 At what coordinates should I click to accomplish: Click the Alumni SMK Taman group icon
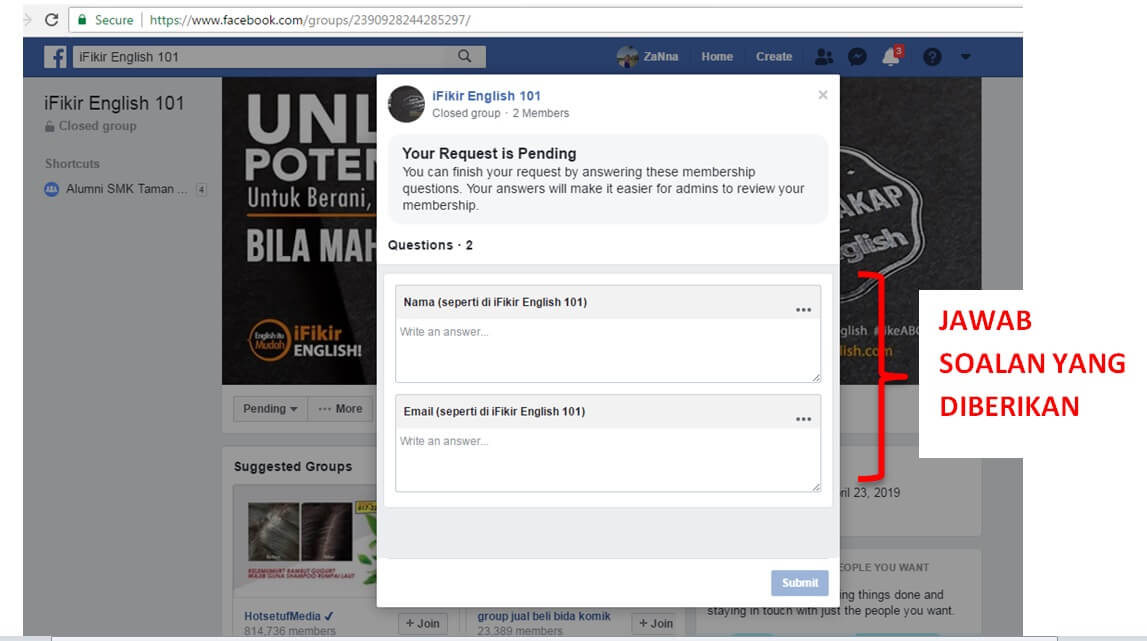click(51, 190)
